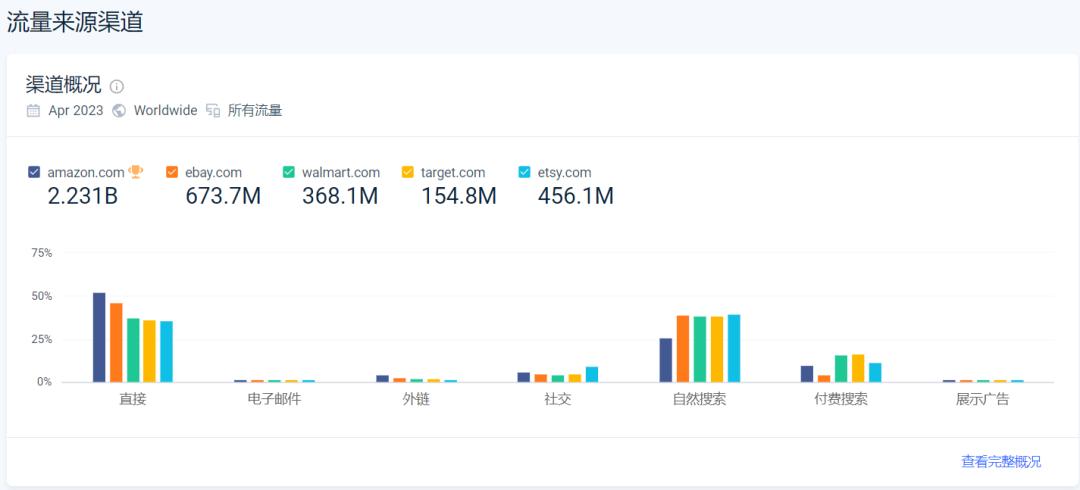This screenshot has width=1080, height=490.
Task: Click the ebay.com bar in 直接
Action: click(116, 342)
